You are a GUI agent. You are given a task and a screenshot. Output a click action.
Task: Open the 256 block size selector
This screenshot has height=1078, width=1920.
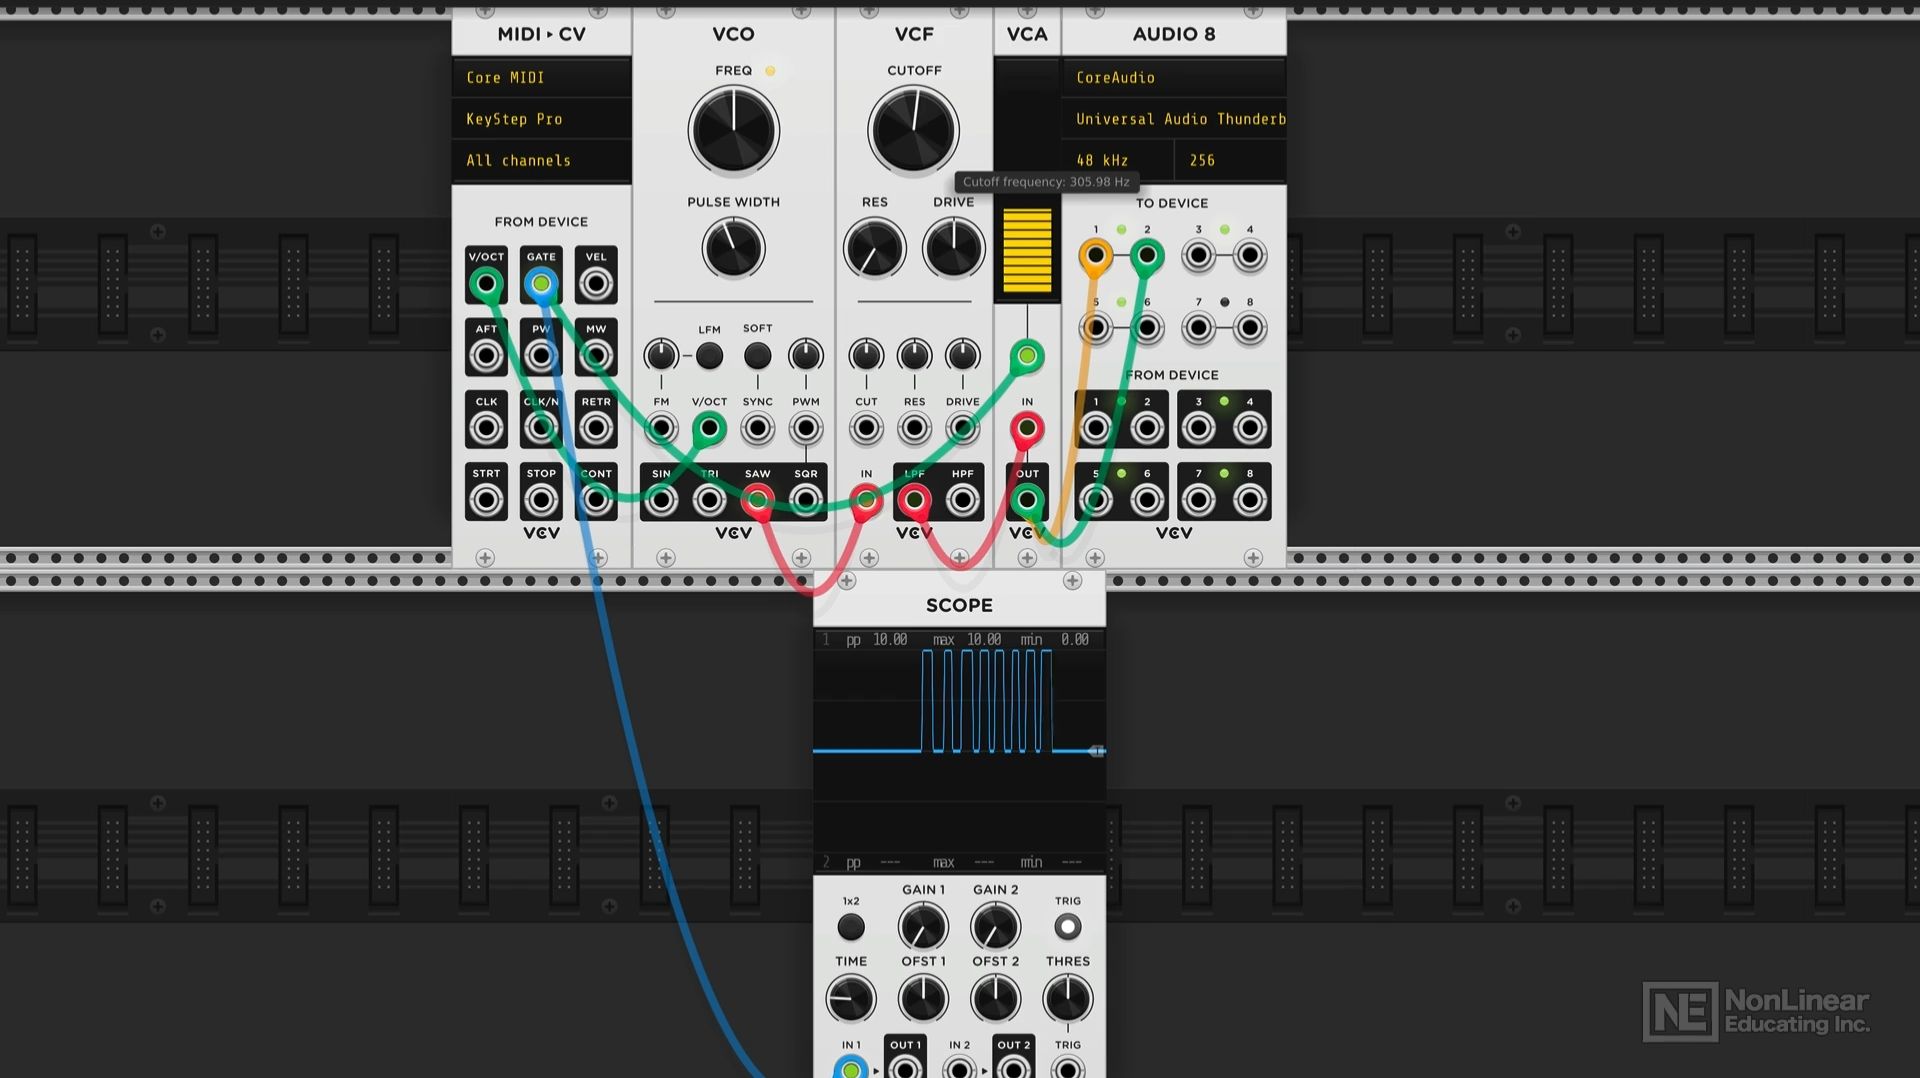(1231, 160)
